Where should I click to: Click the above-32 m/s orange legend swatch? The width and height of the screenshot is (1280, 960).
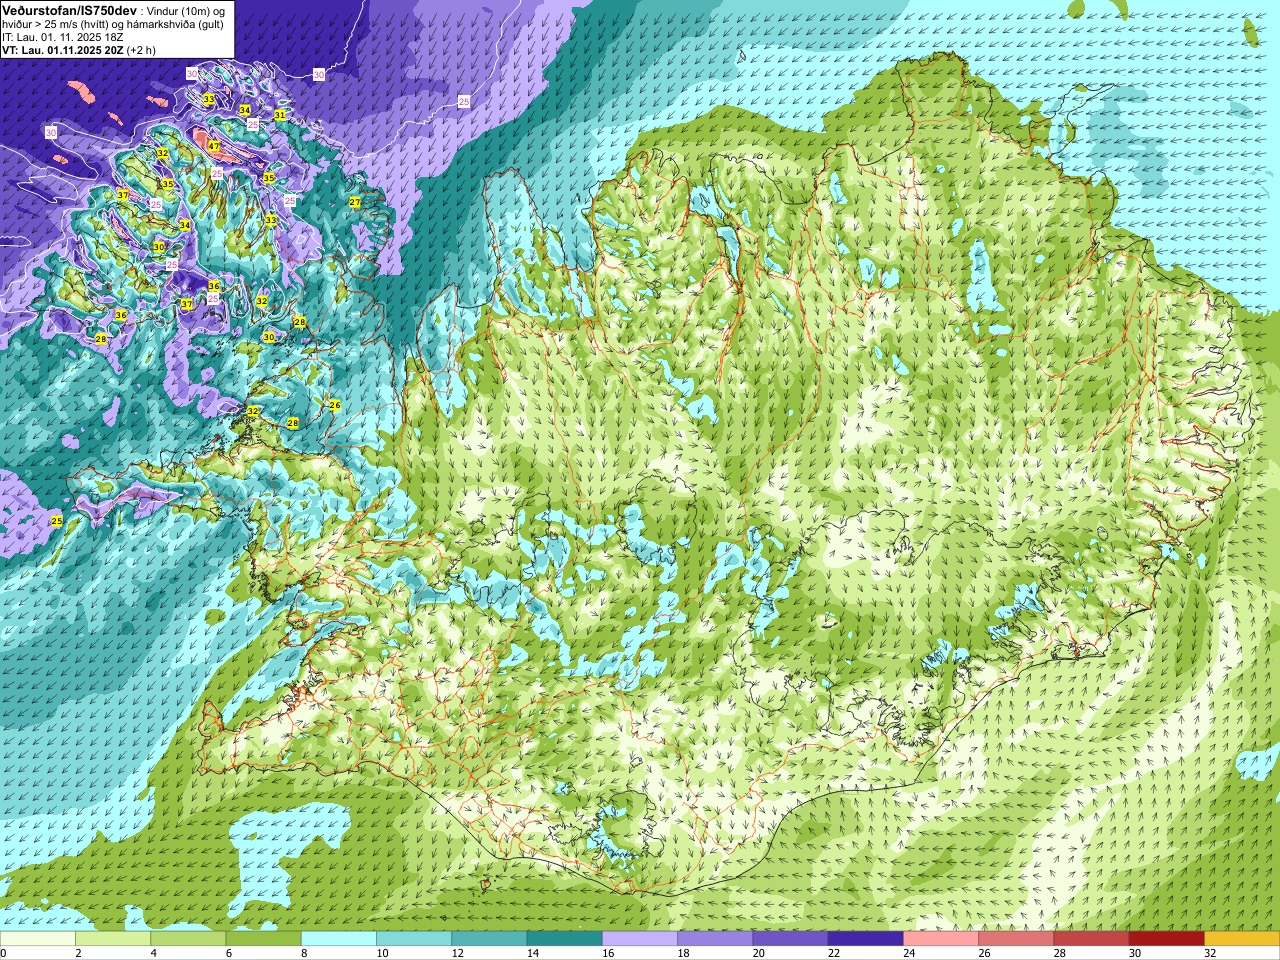tap(1242, 939)
